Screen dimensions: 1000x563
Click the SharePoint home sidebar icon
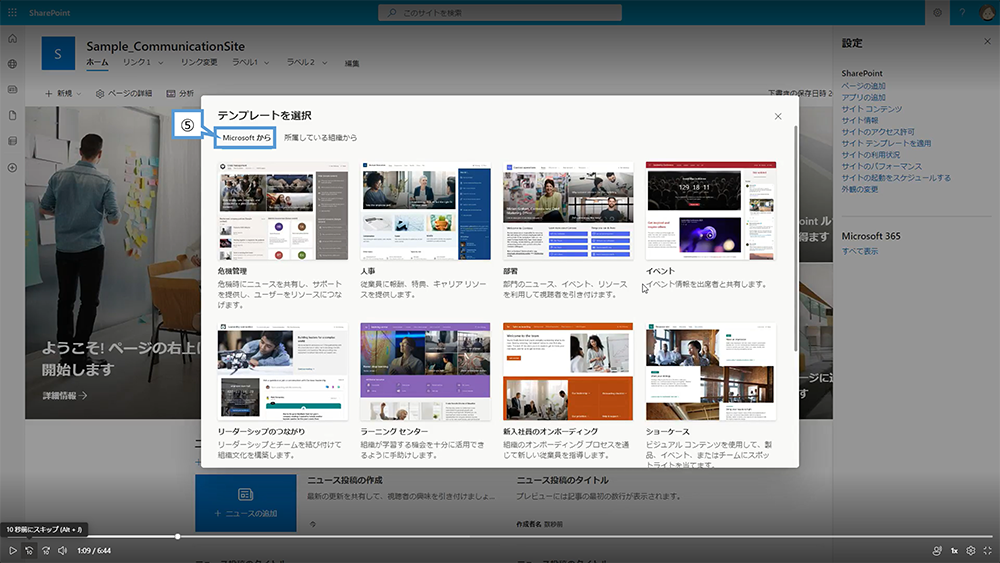[12, 39]
